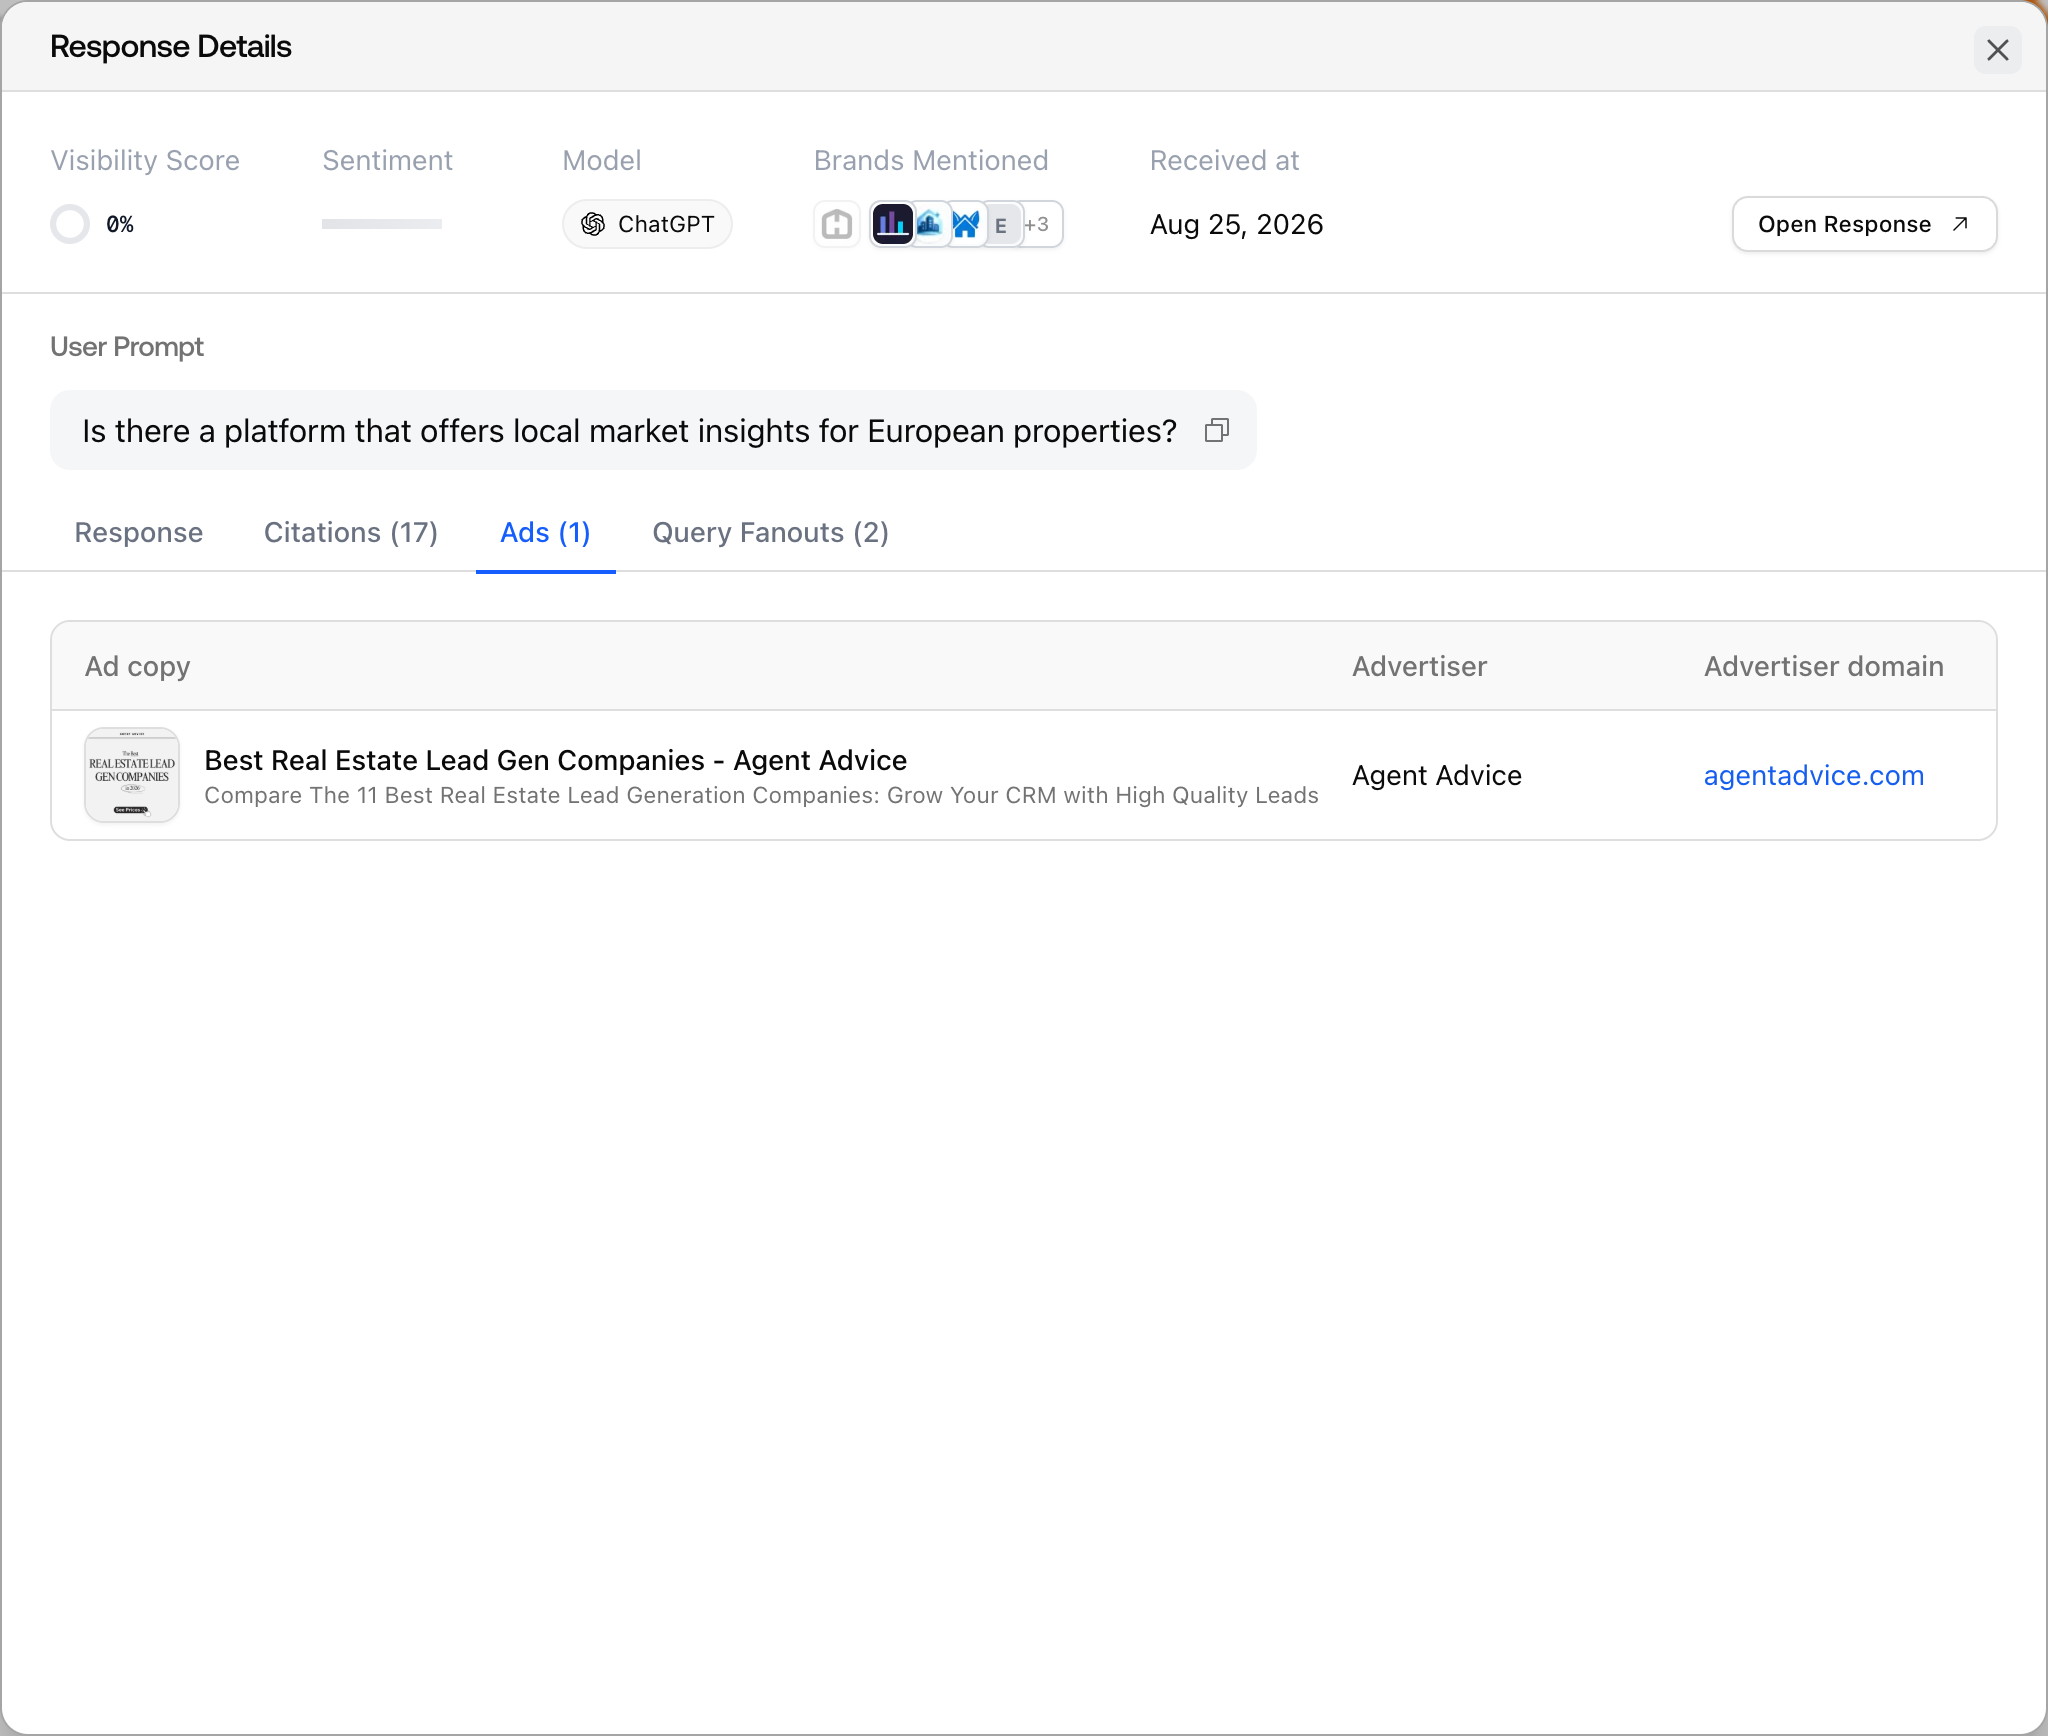The height and width of the screenshot is (1736, 2048).
Task: Click the ad description 'Compare The 11 Best...'
Action: pos(761,795)
